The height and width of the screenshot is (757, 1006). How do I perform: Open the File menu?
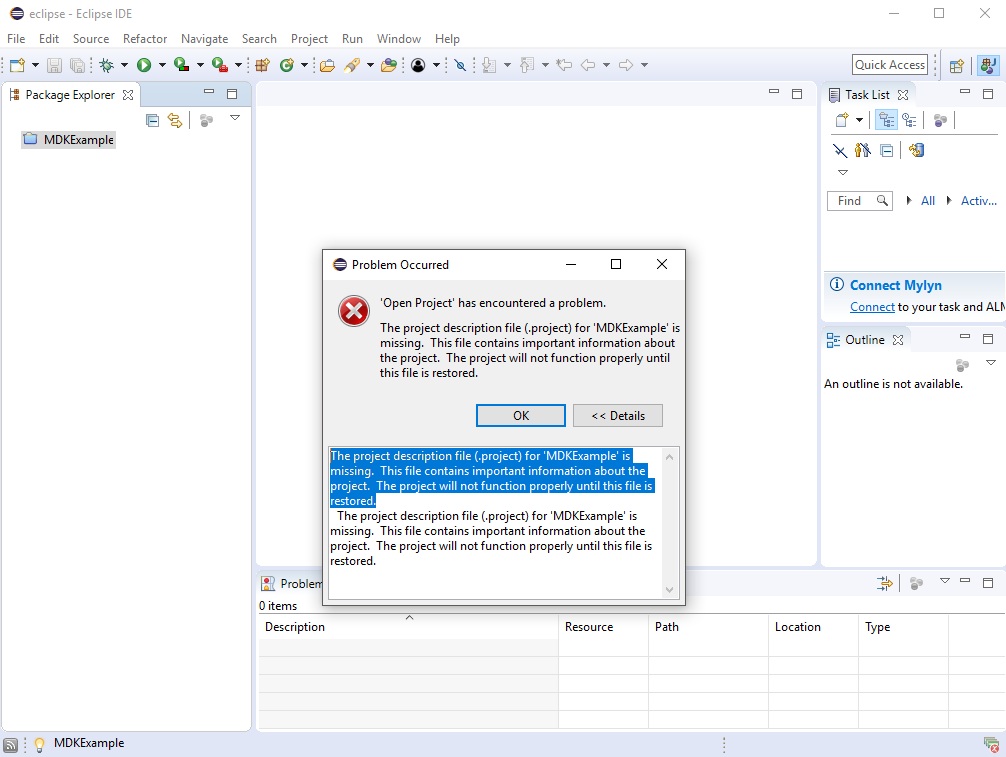pos(16,38)
